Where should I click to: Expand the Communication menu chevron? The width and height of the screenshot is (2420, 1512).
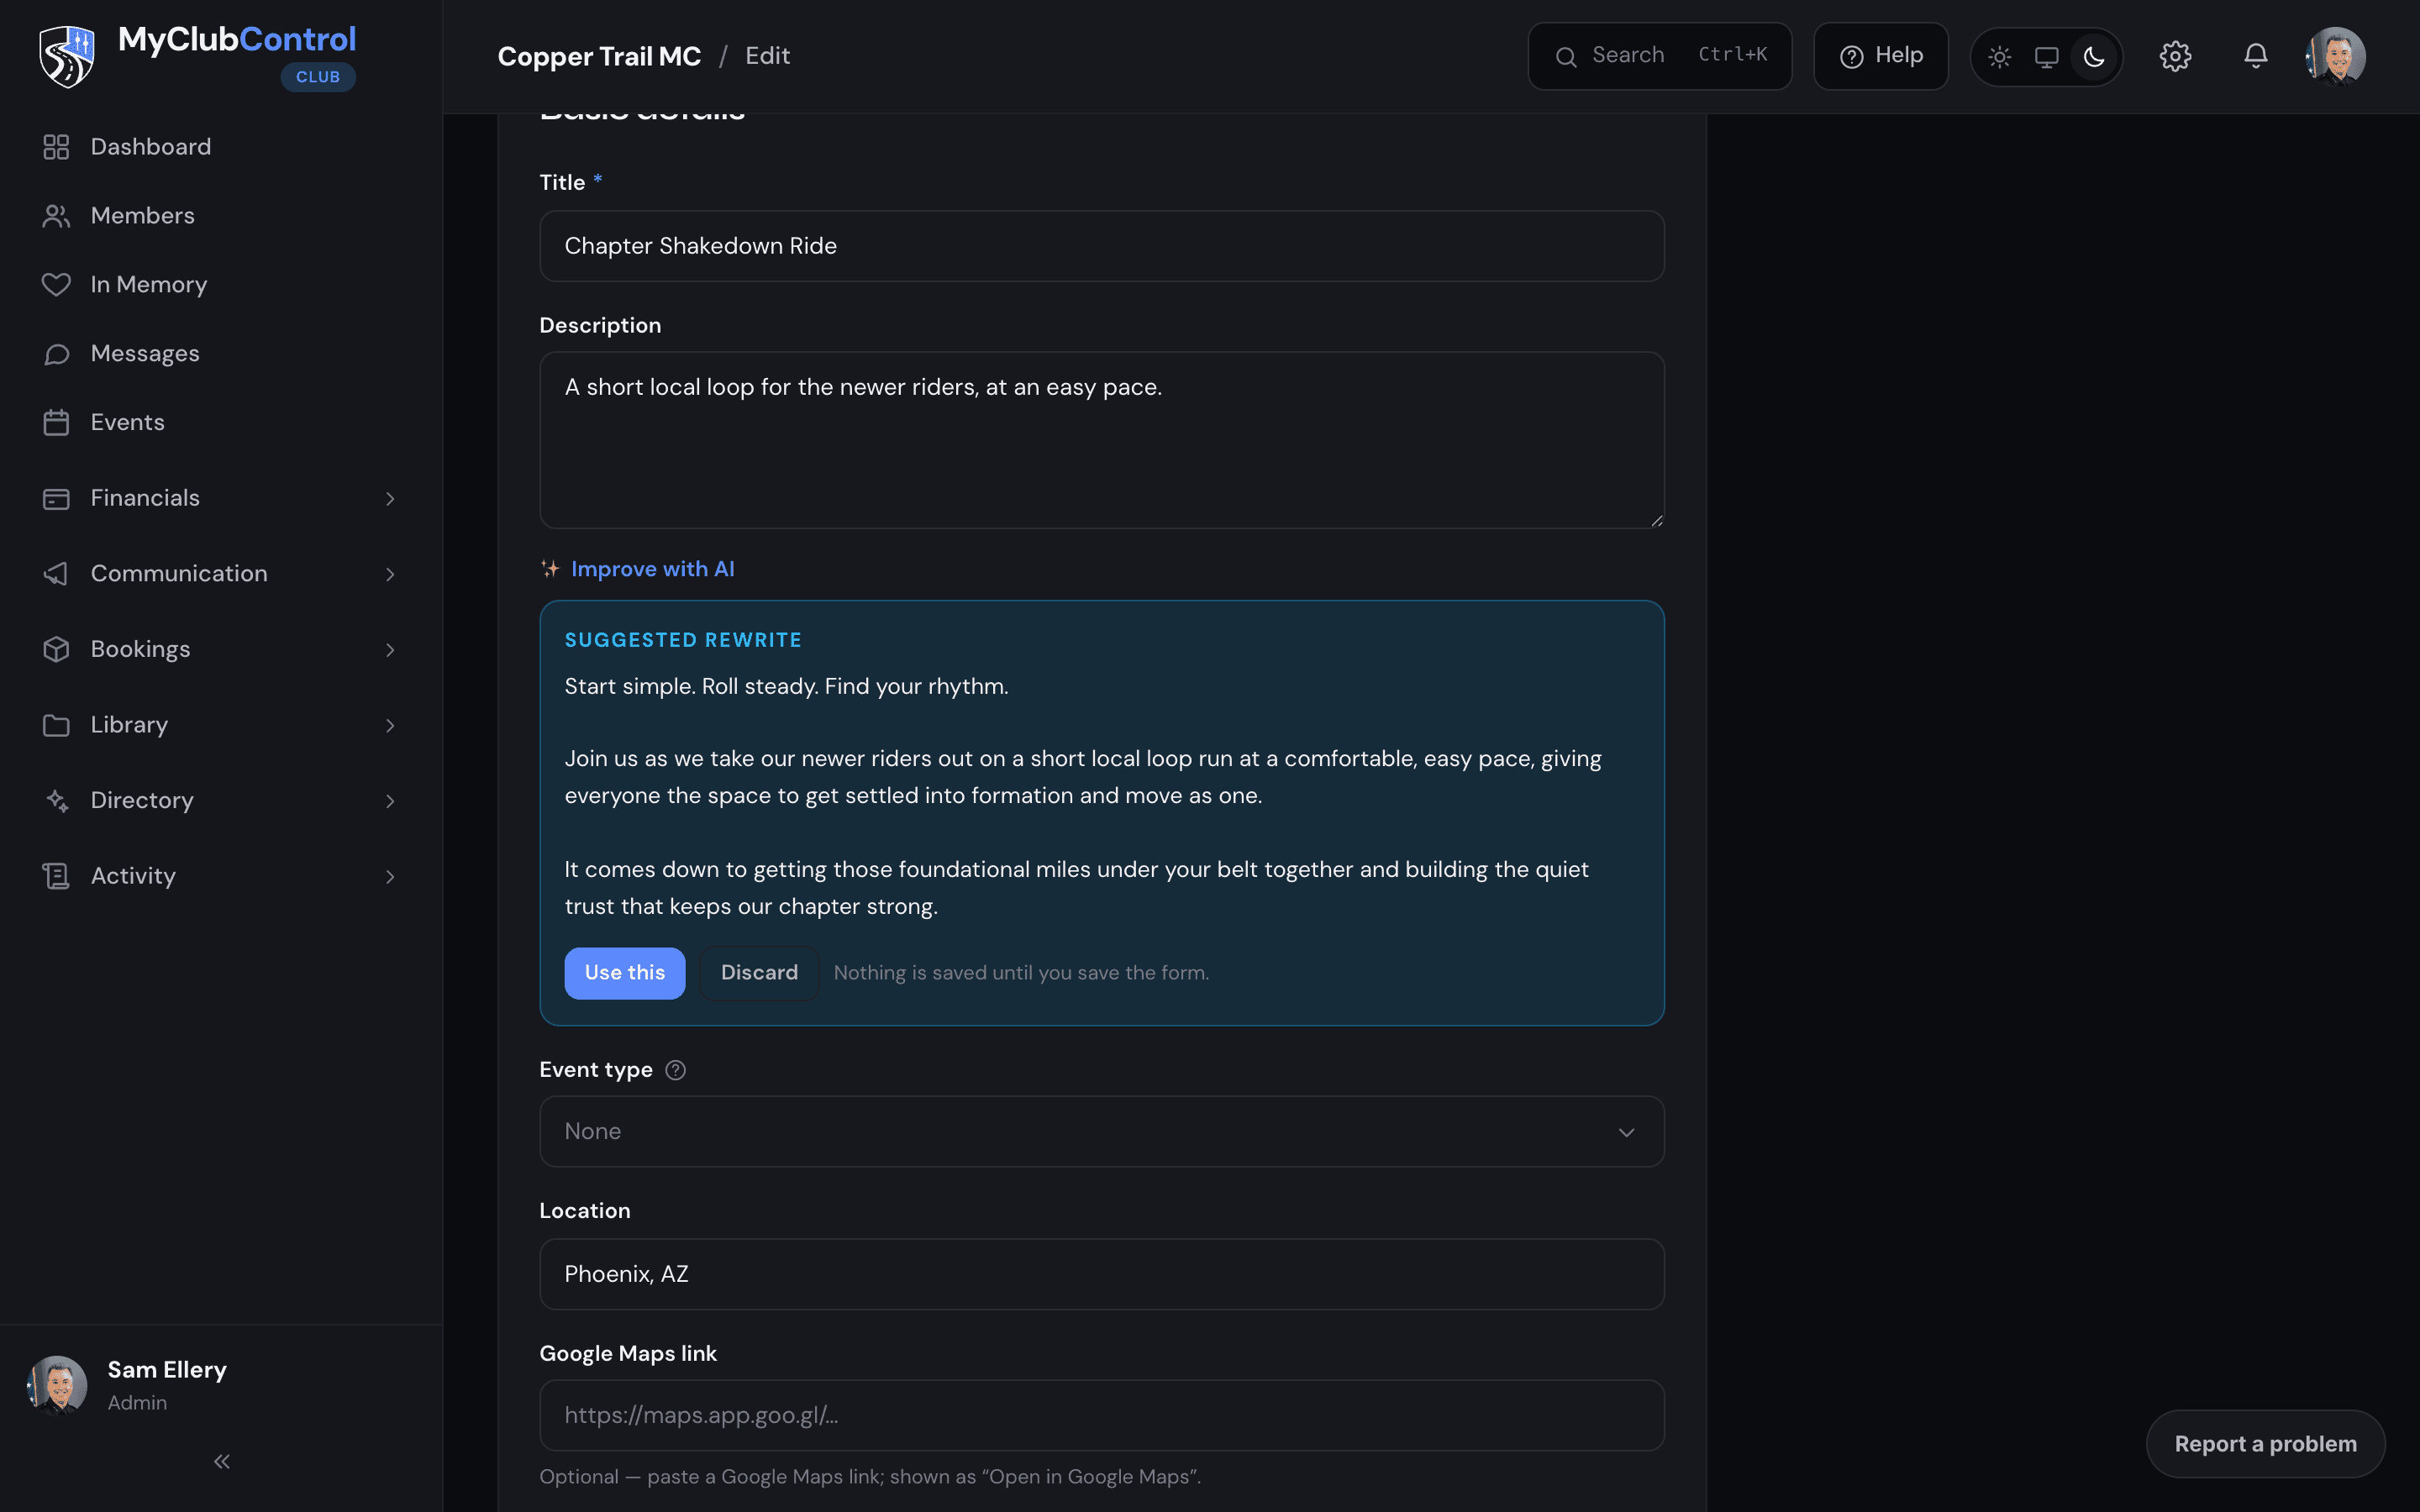[390, 574]
